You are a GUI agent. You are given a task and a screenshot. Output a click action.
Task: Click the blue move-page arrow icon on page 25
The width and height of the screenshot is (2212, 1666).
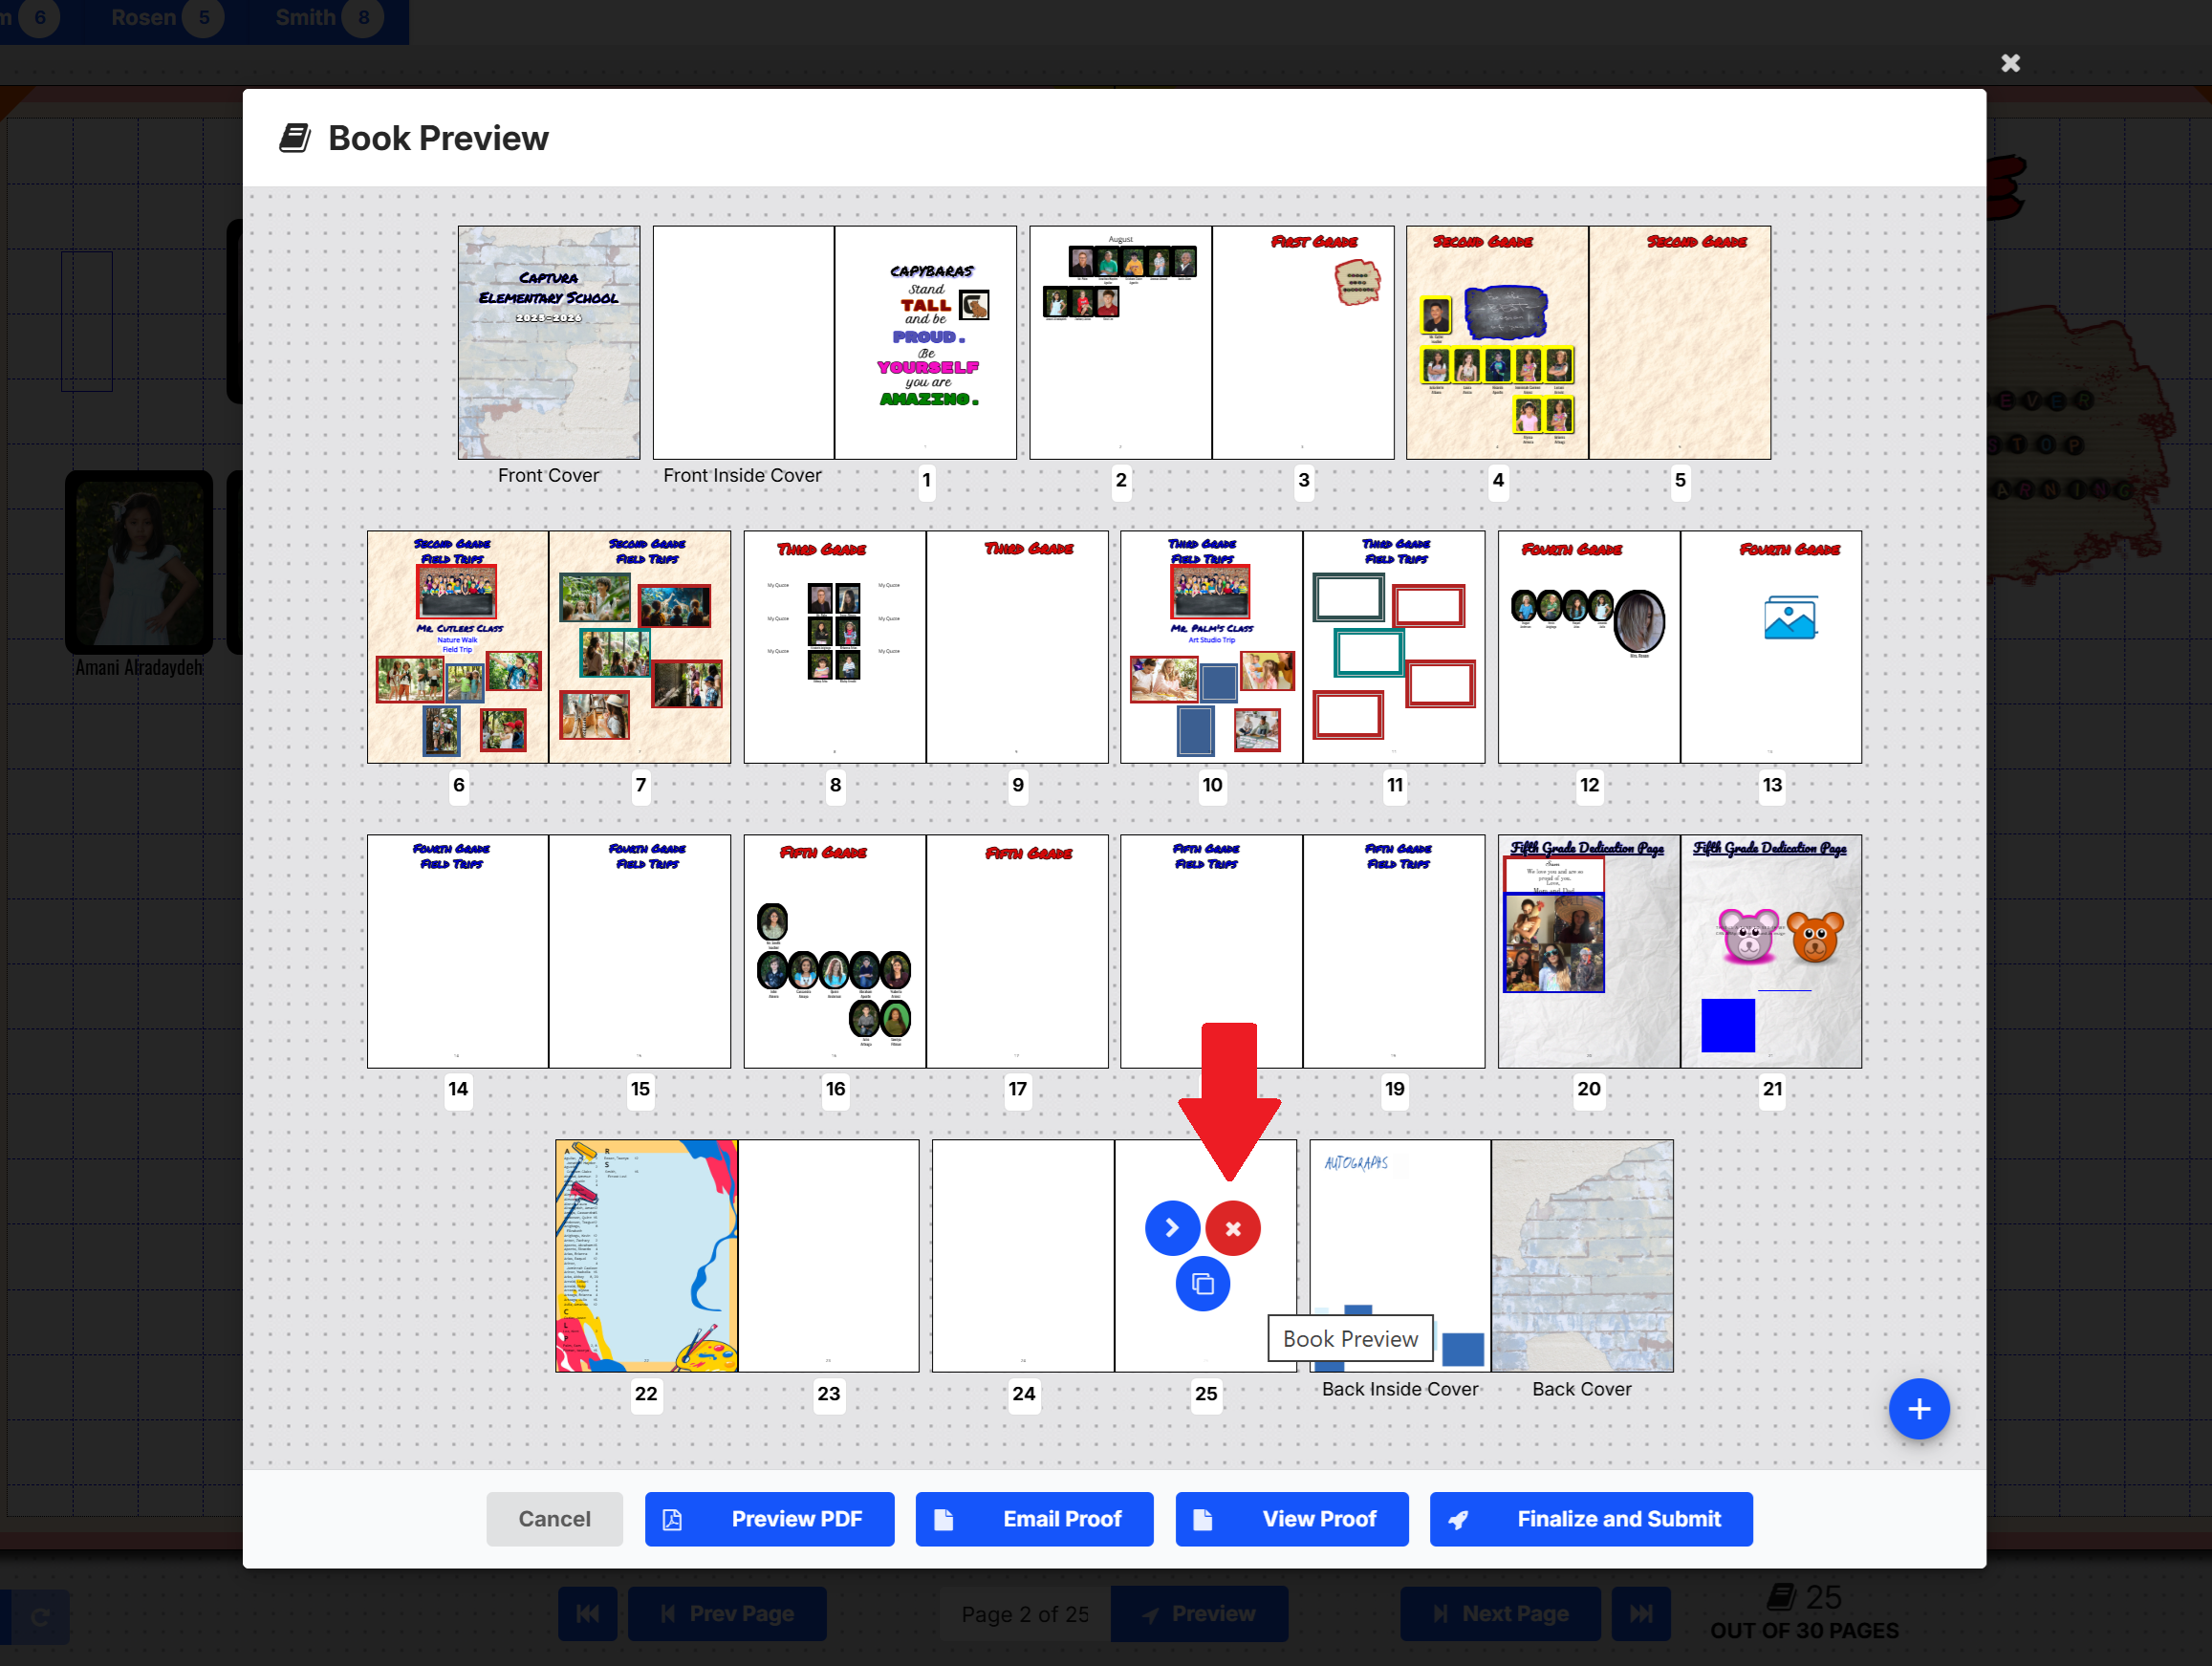point(1172,1228)
